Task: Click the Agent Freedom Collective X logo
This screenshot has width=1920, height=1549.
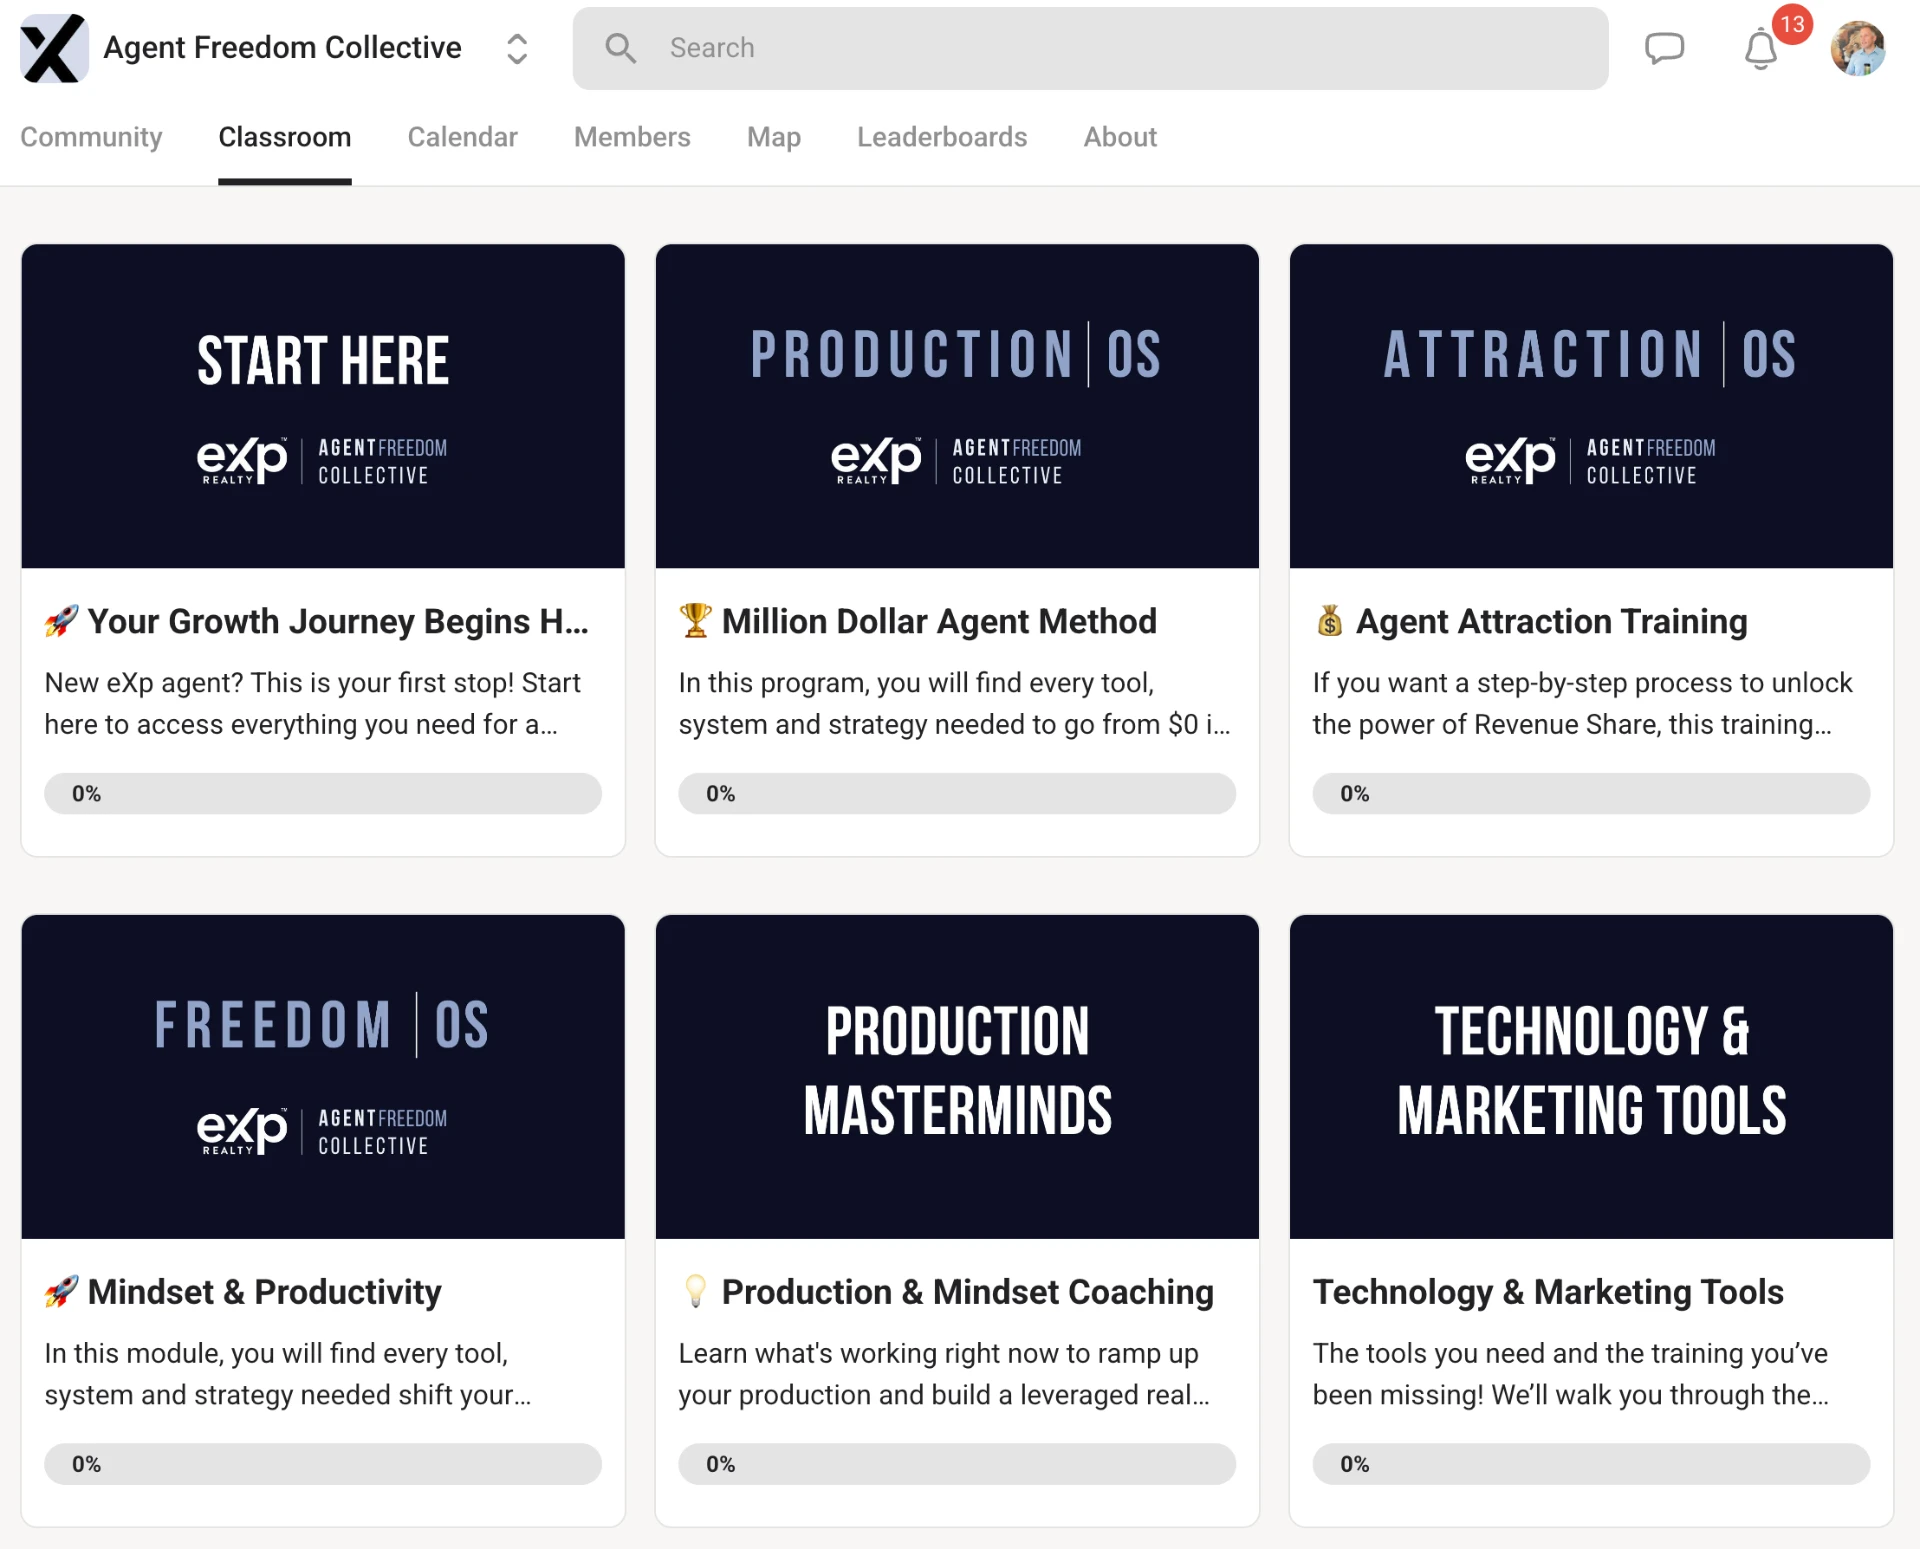Action: click(54, 48)
